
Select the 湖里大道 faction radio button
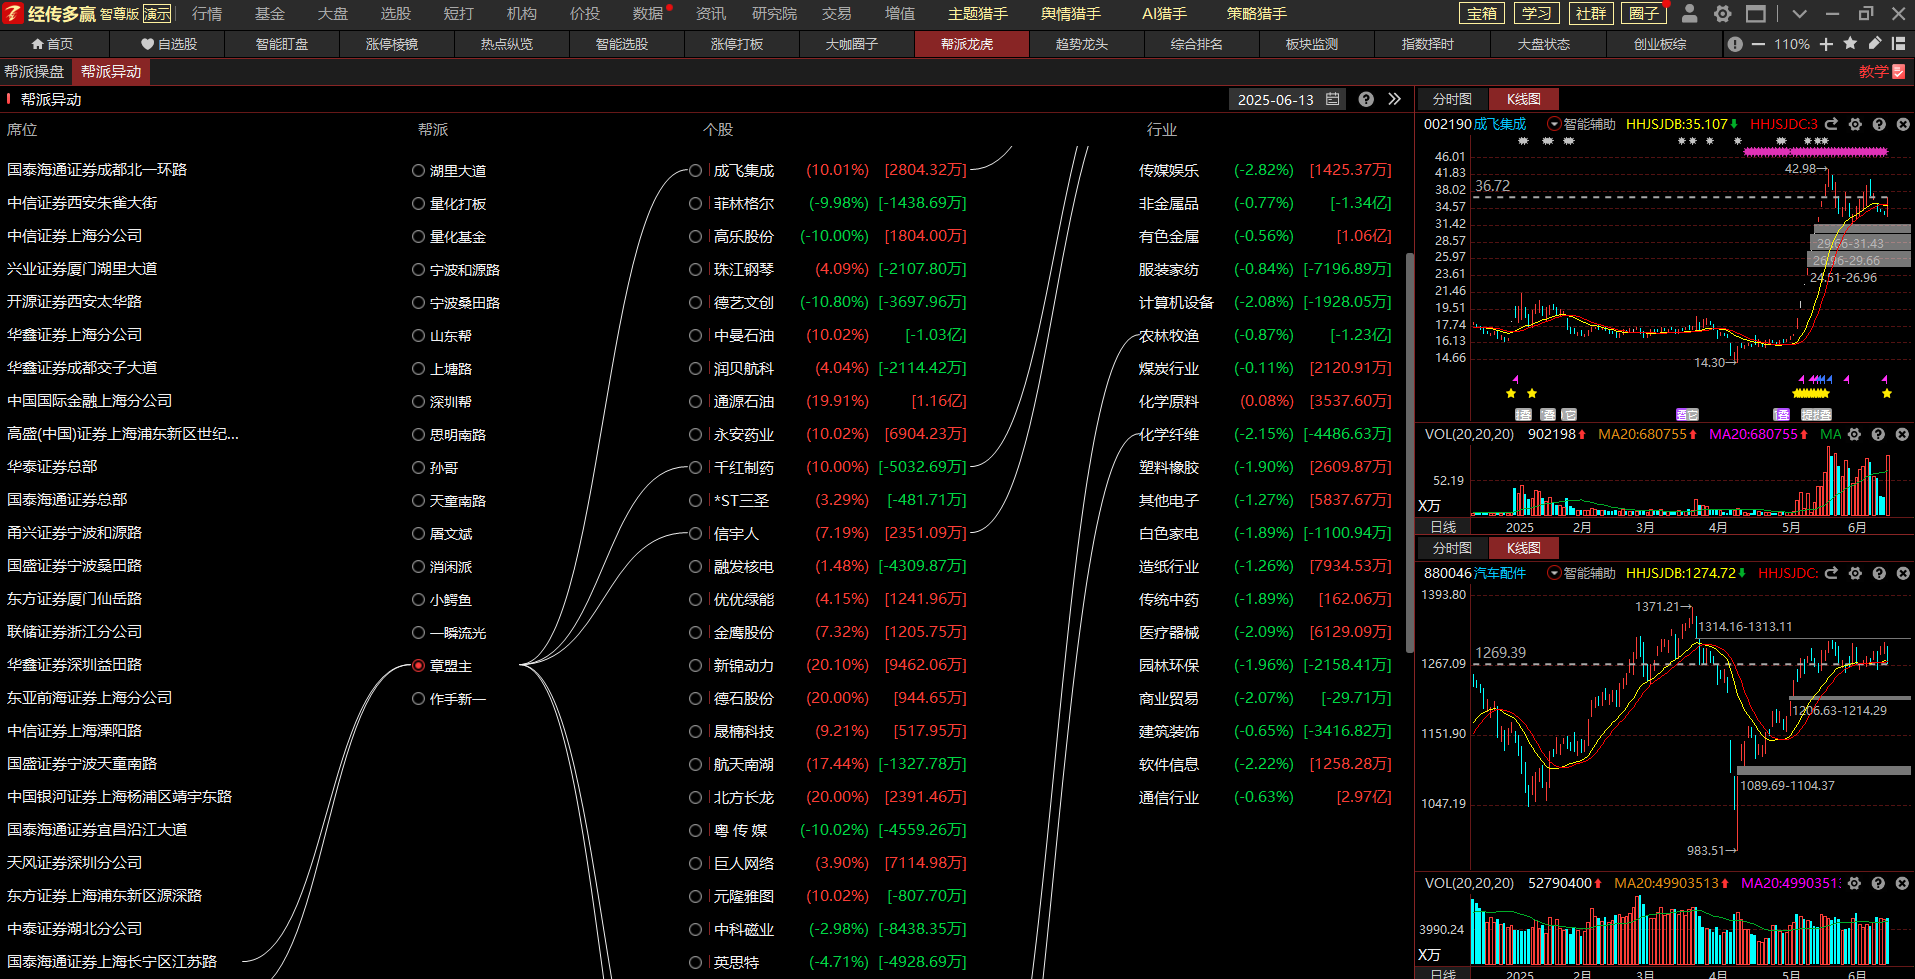419,171
